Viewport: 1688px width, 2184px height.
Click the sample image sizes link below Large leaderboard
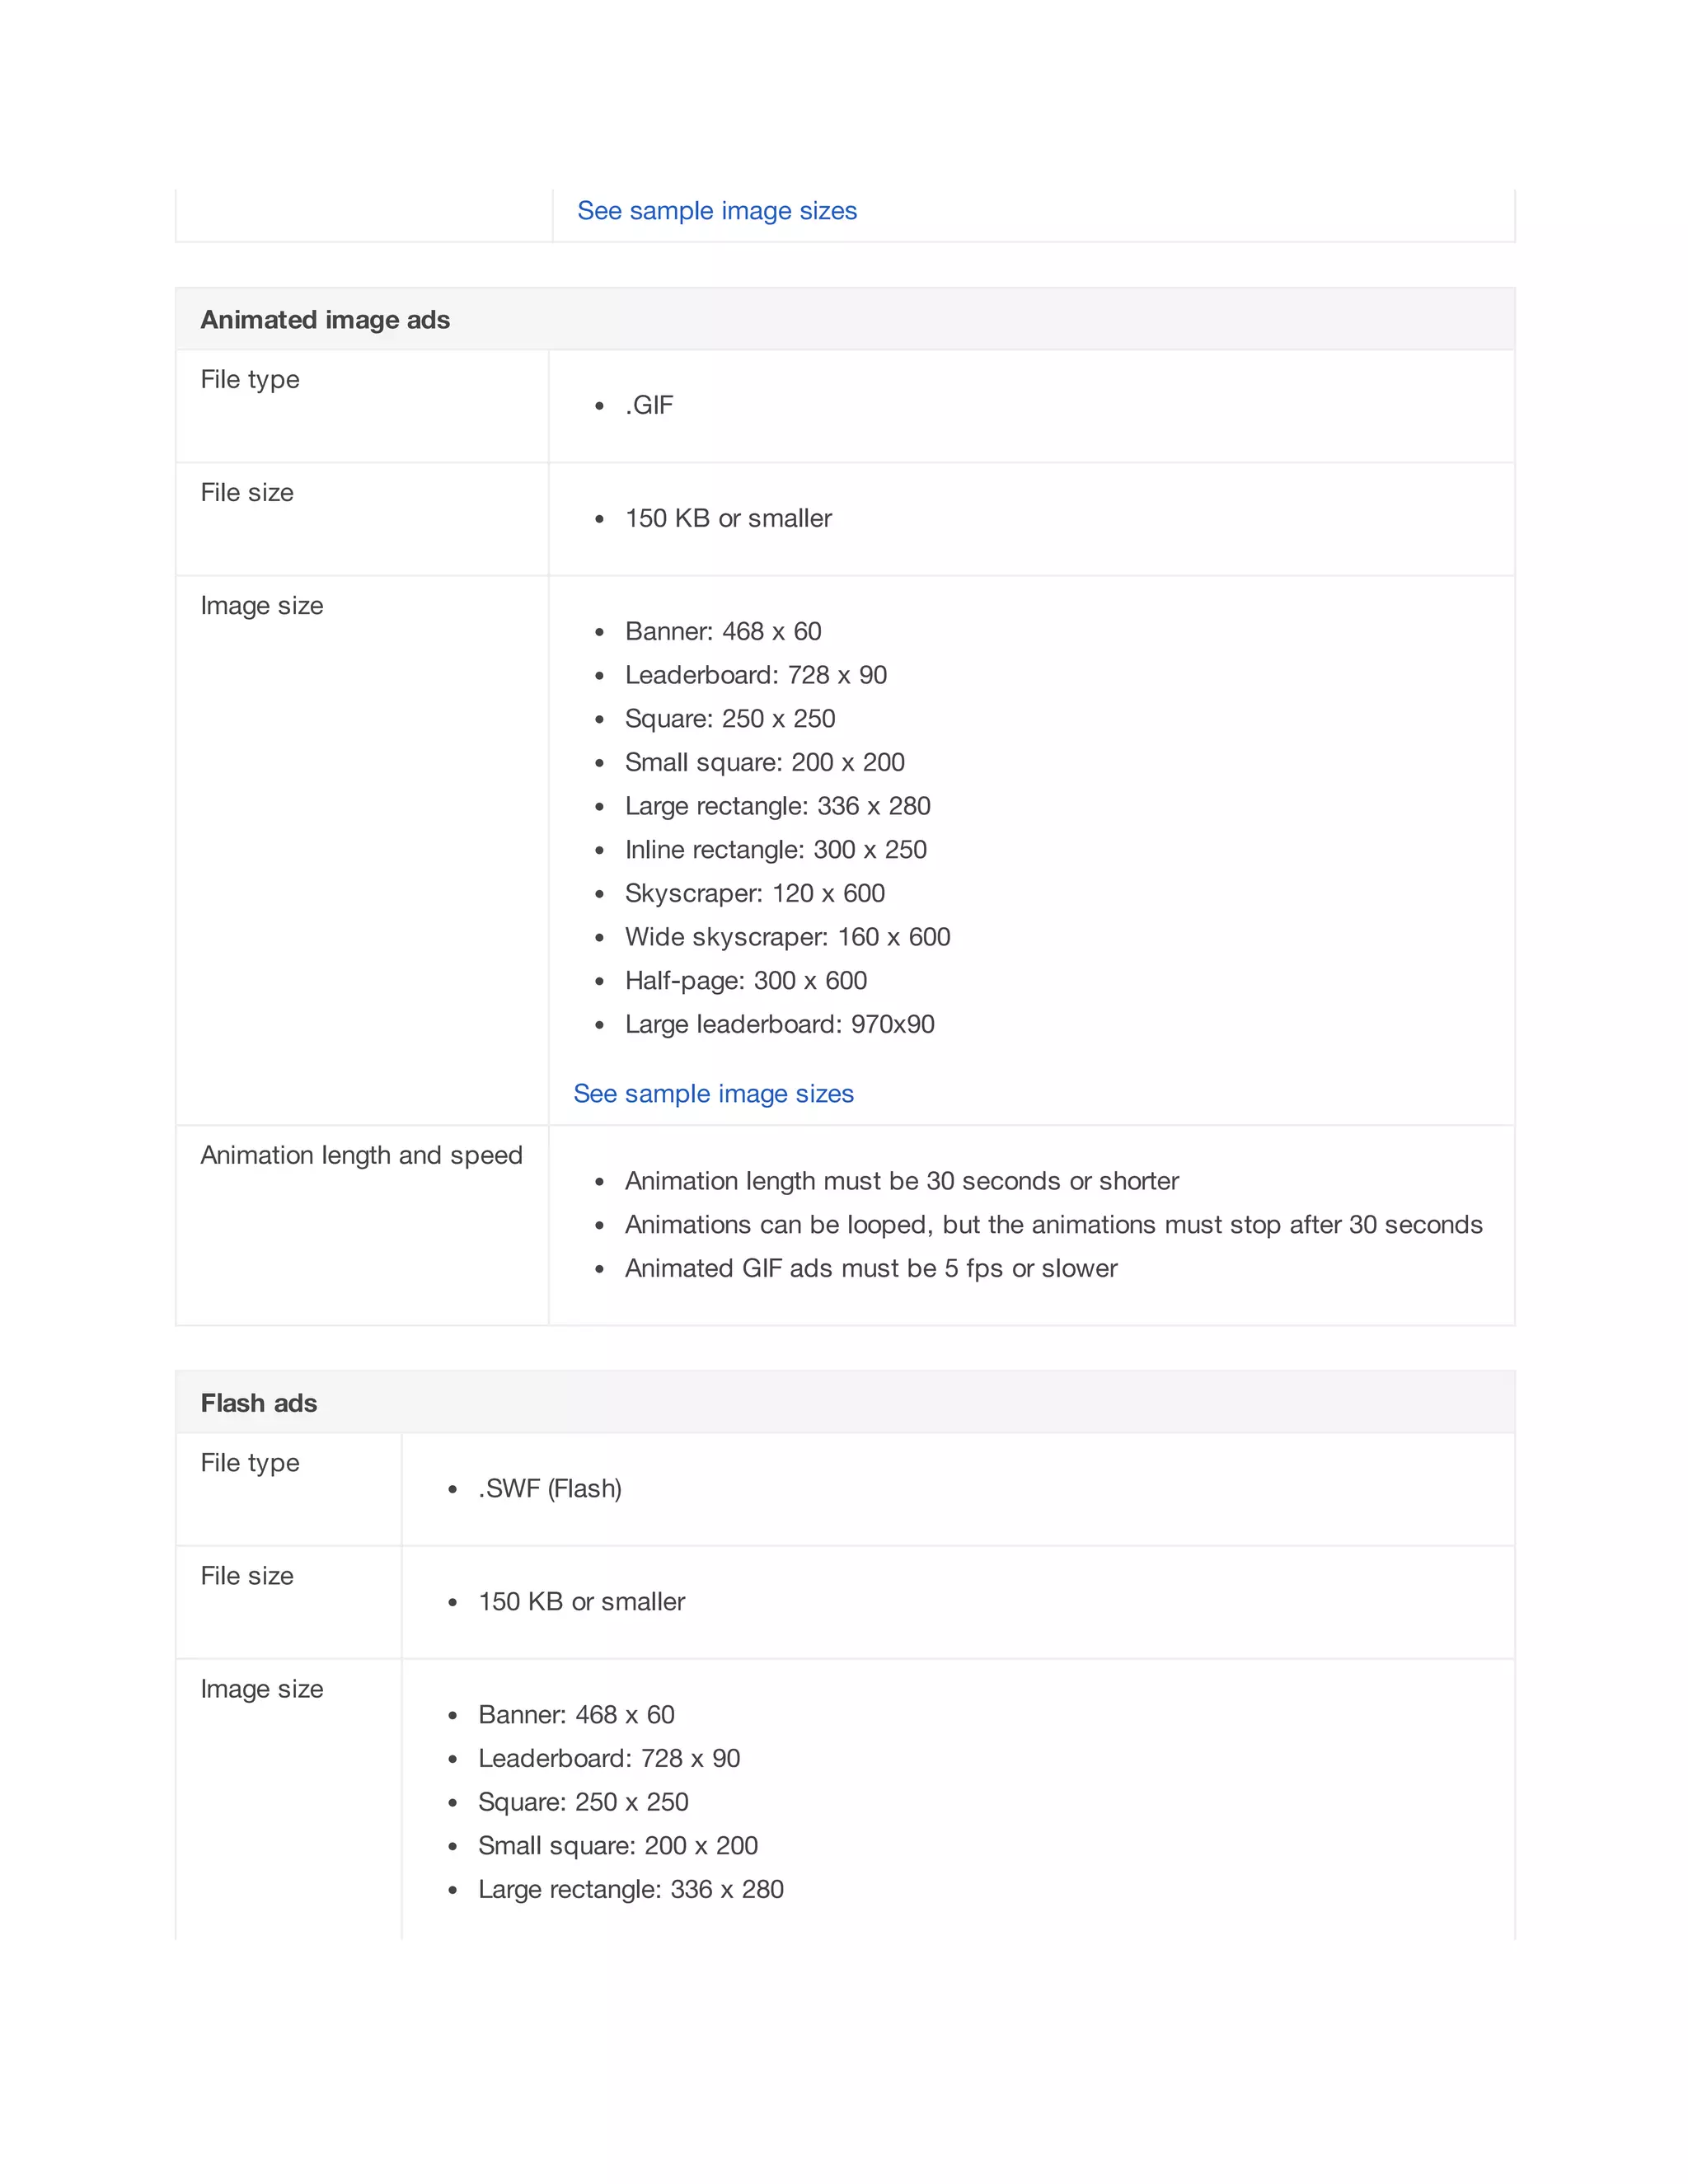coord(713,1094)
